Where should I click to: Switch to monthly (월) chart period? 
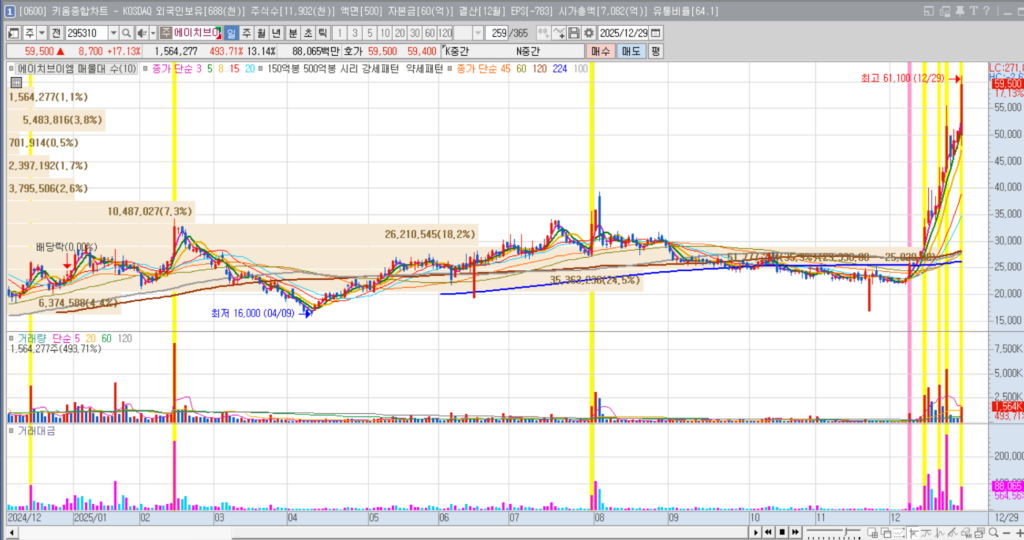tap(262, 33)
